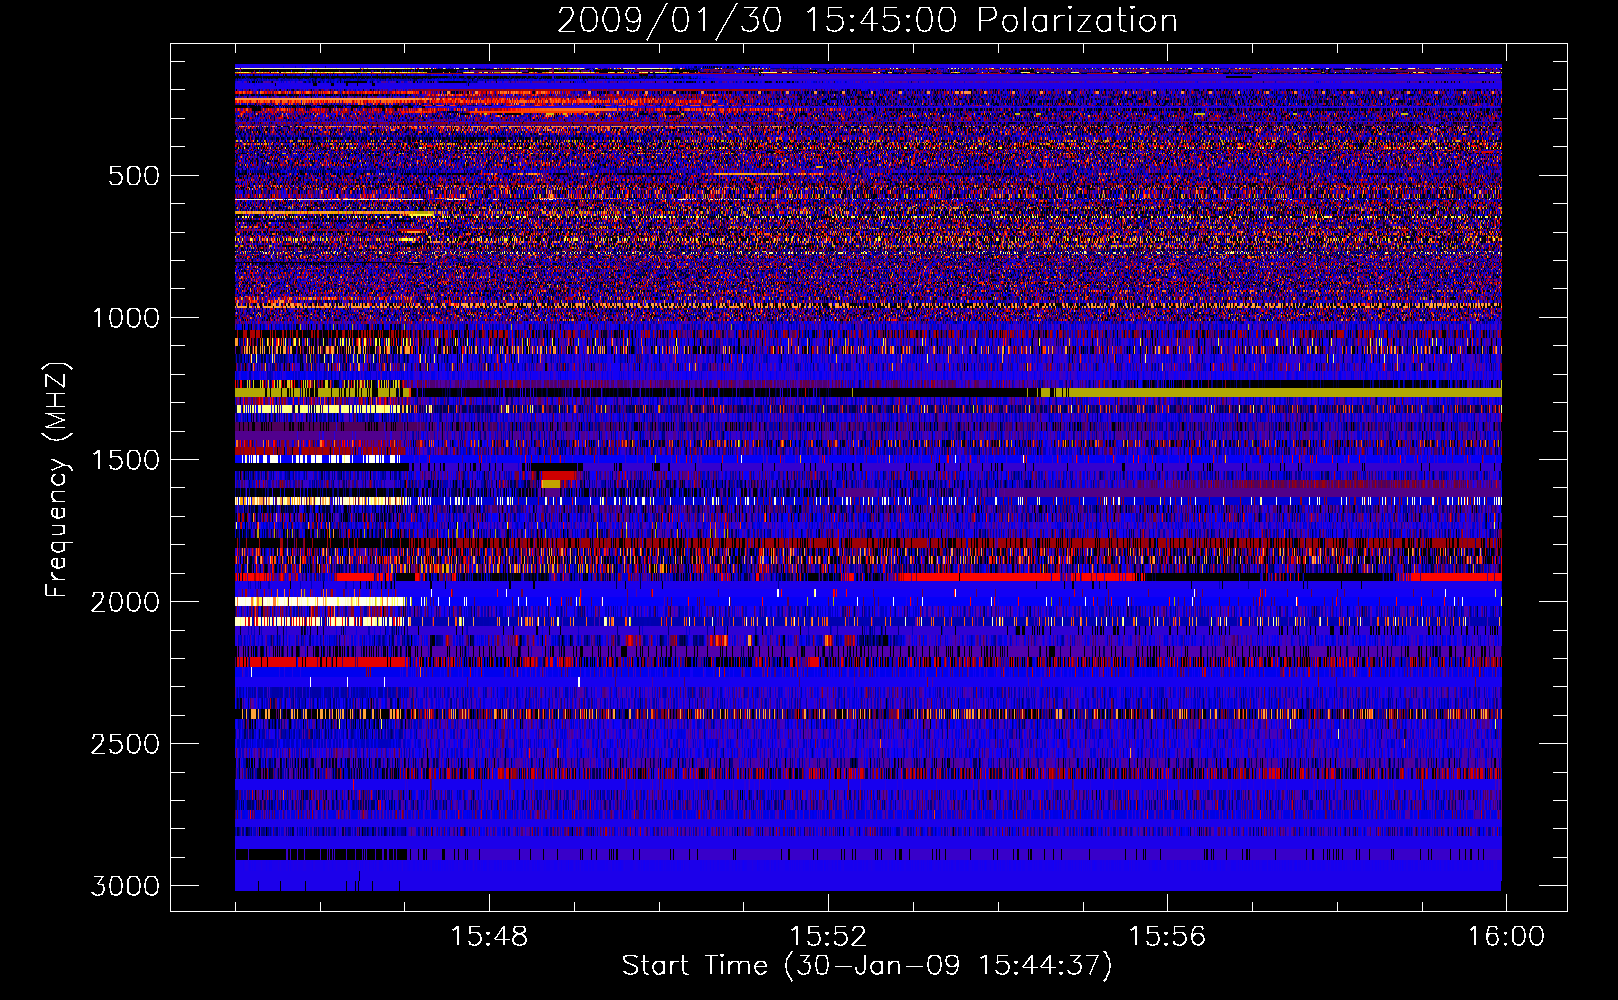Select the 3000 frequency tick label
Image resolution: width=1618 pixels, height=1000 pixels.
tap(125, 886)
